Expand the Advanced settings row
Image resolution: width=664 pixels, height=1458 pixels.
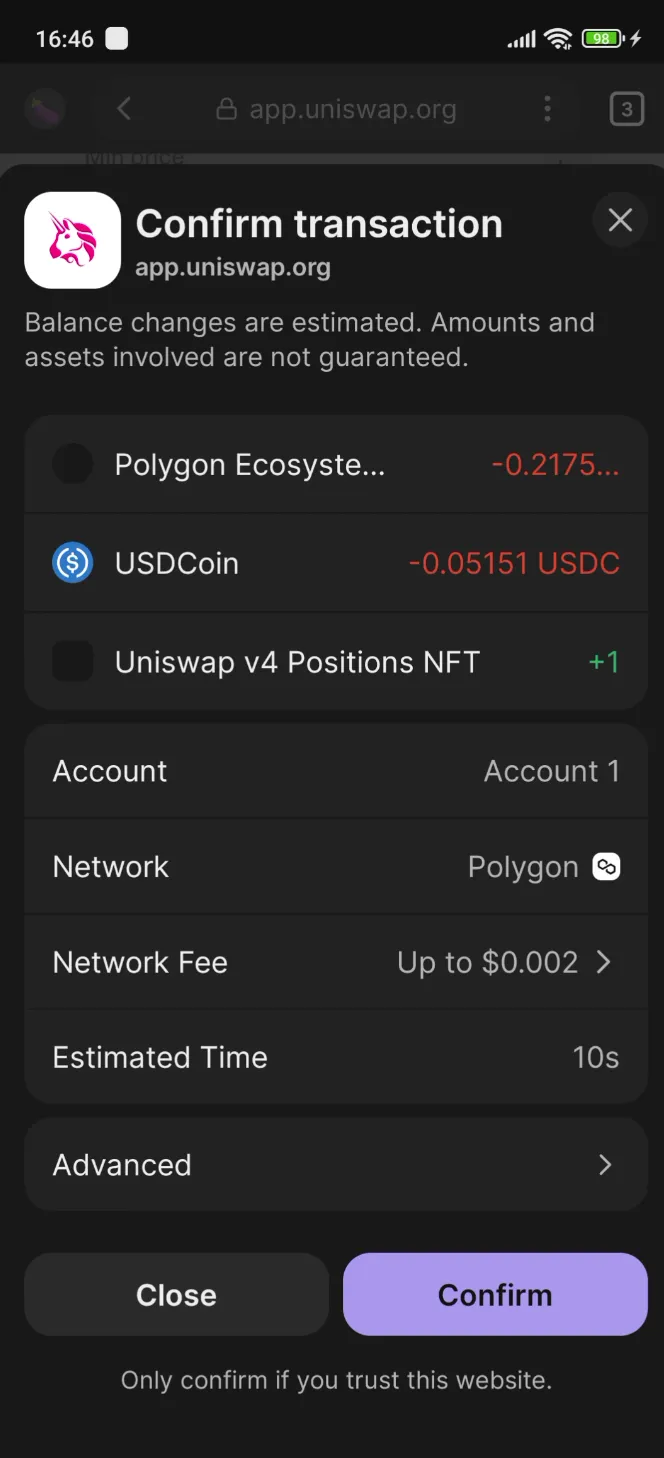tap(336, 1165)
